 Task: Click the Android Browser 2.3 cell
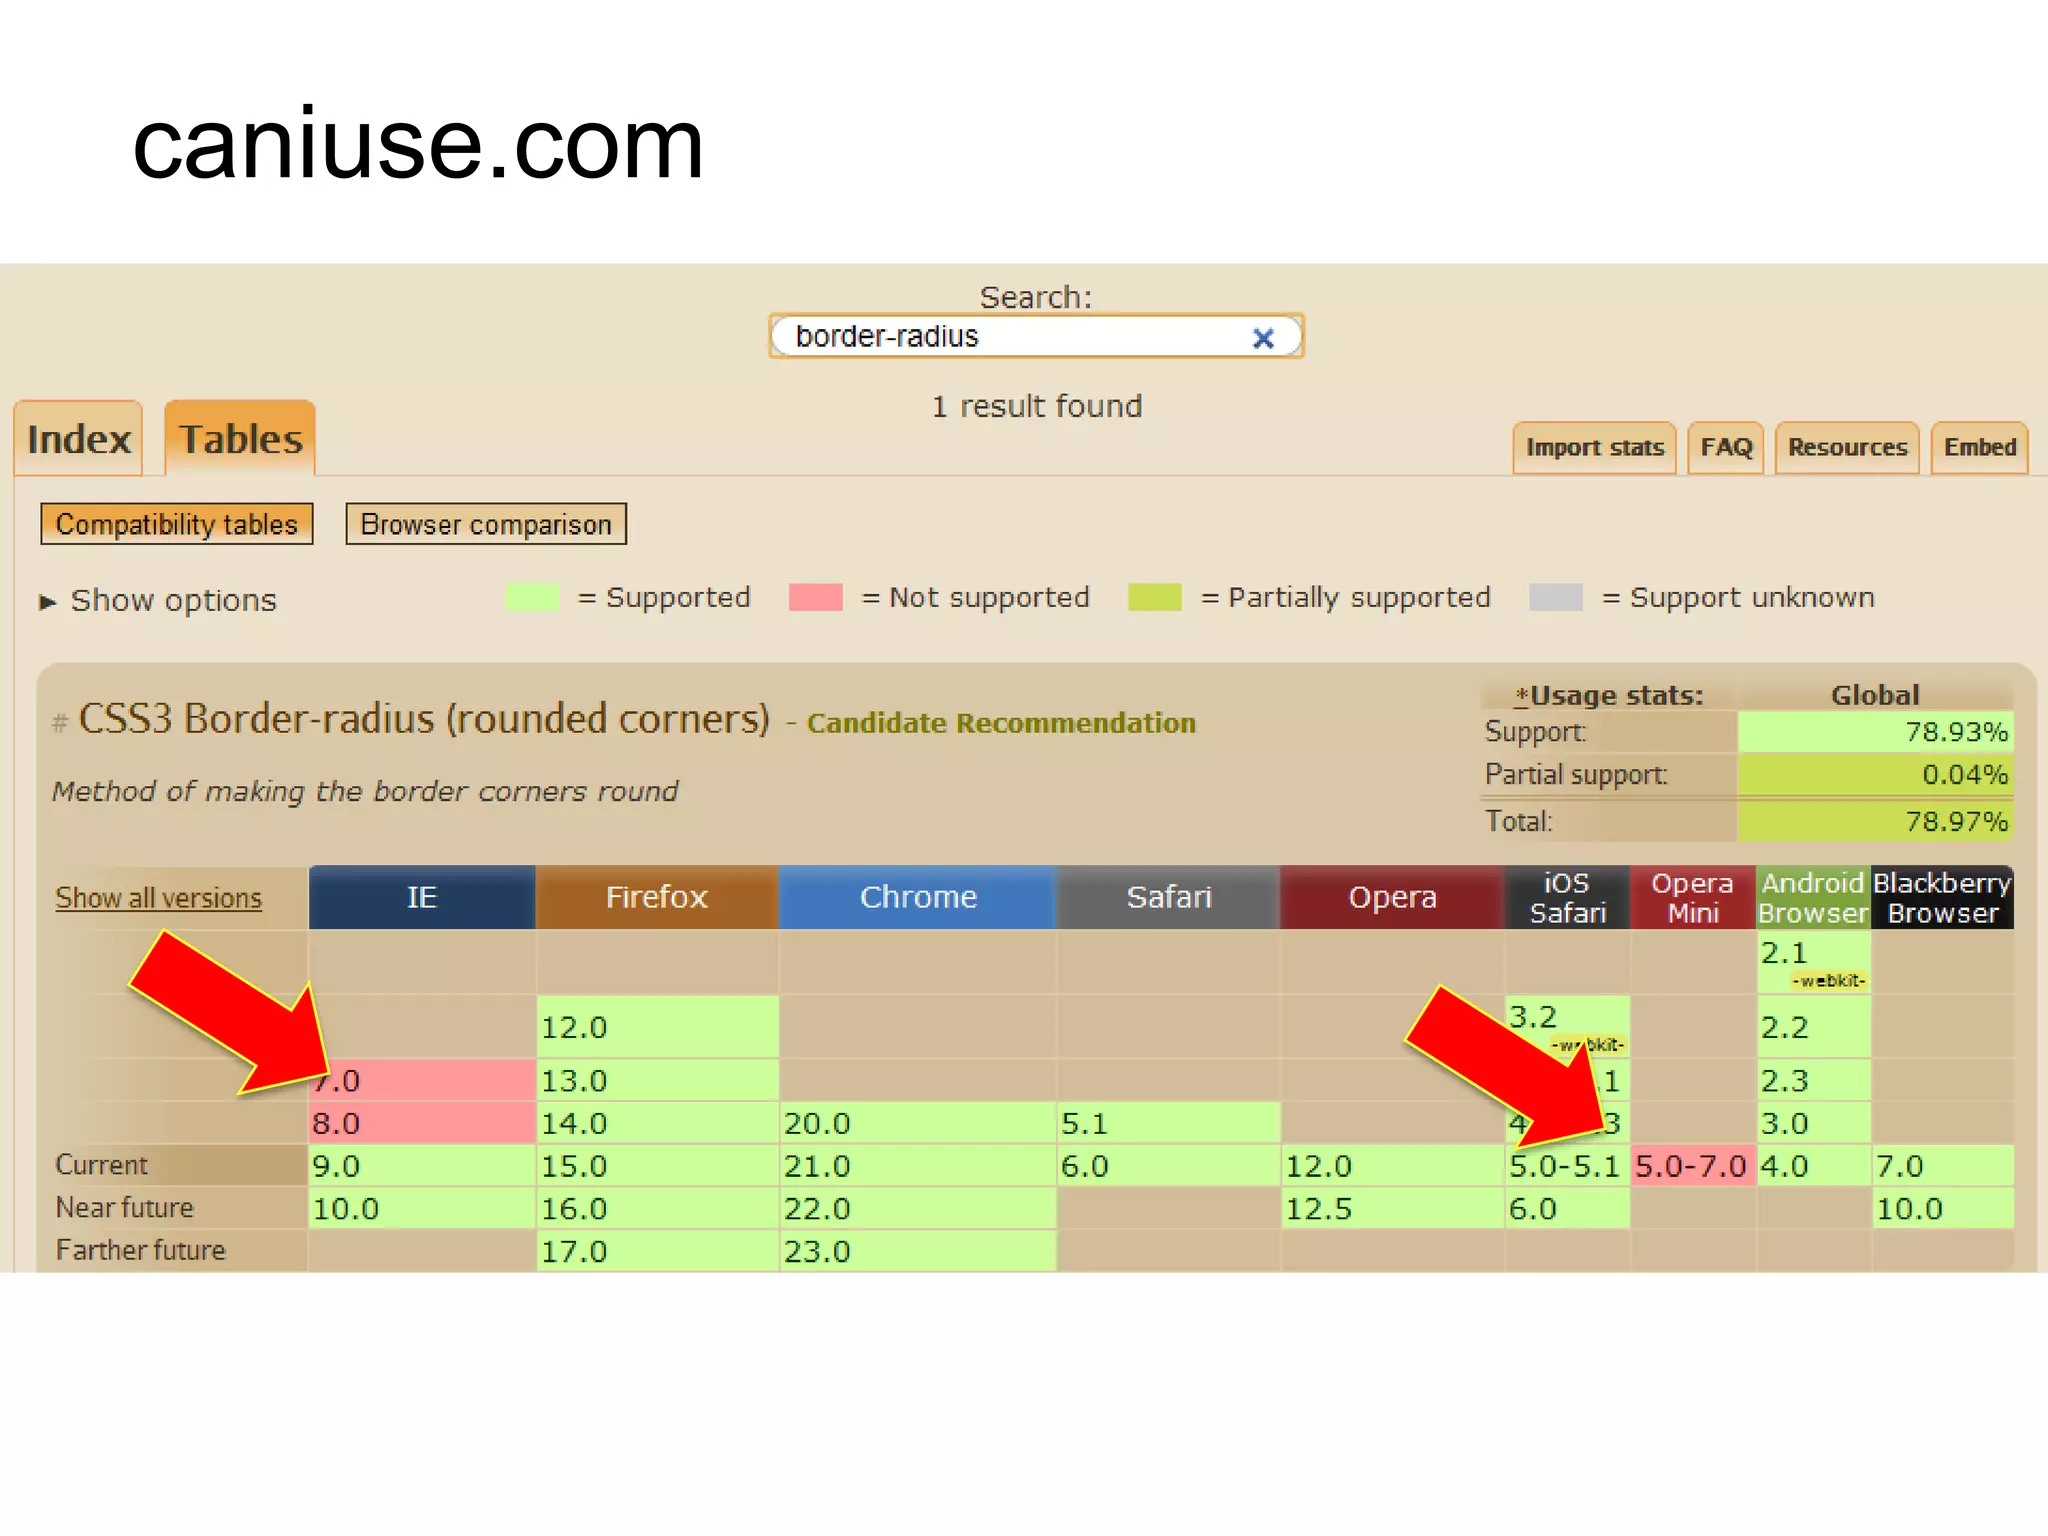click(1814, 1080)
